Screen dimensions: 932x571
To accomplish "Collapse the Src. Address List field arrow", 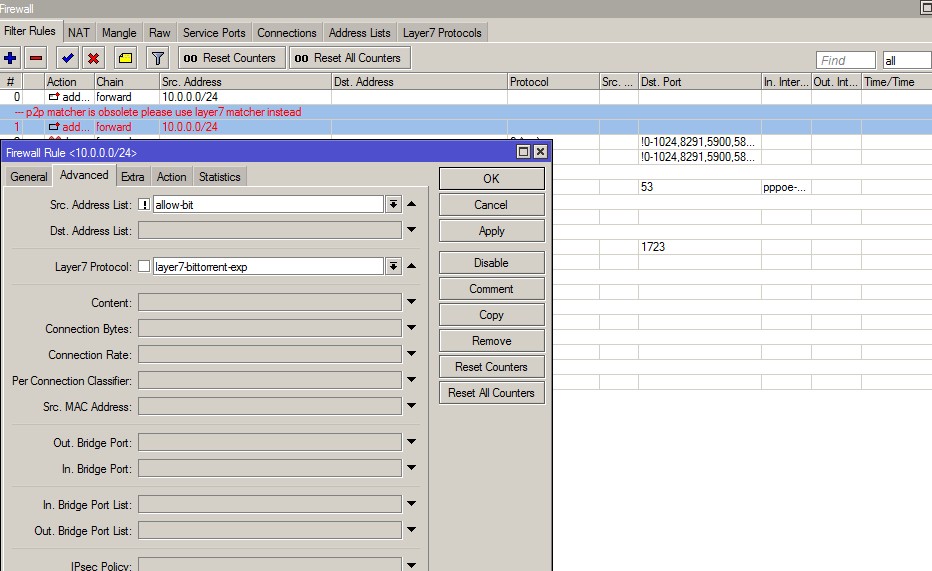I will coord(412,204).
